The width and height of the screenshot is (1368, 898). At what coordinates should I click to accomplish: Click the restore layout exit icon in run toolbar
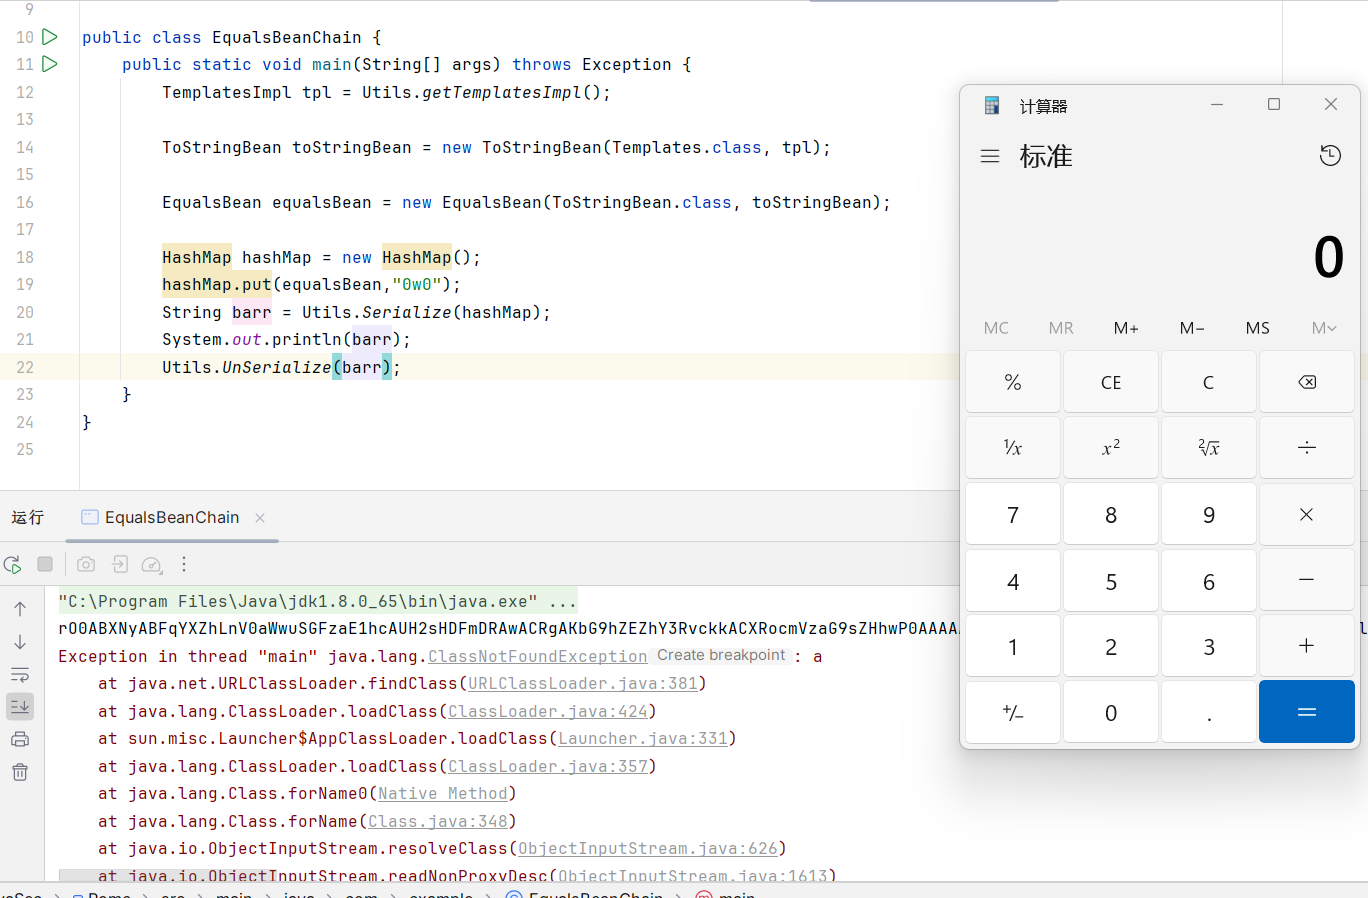pyautogui.click(x=120, y=564)
